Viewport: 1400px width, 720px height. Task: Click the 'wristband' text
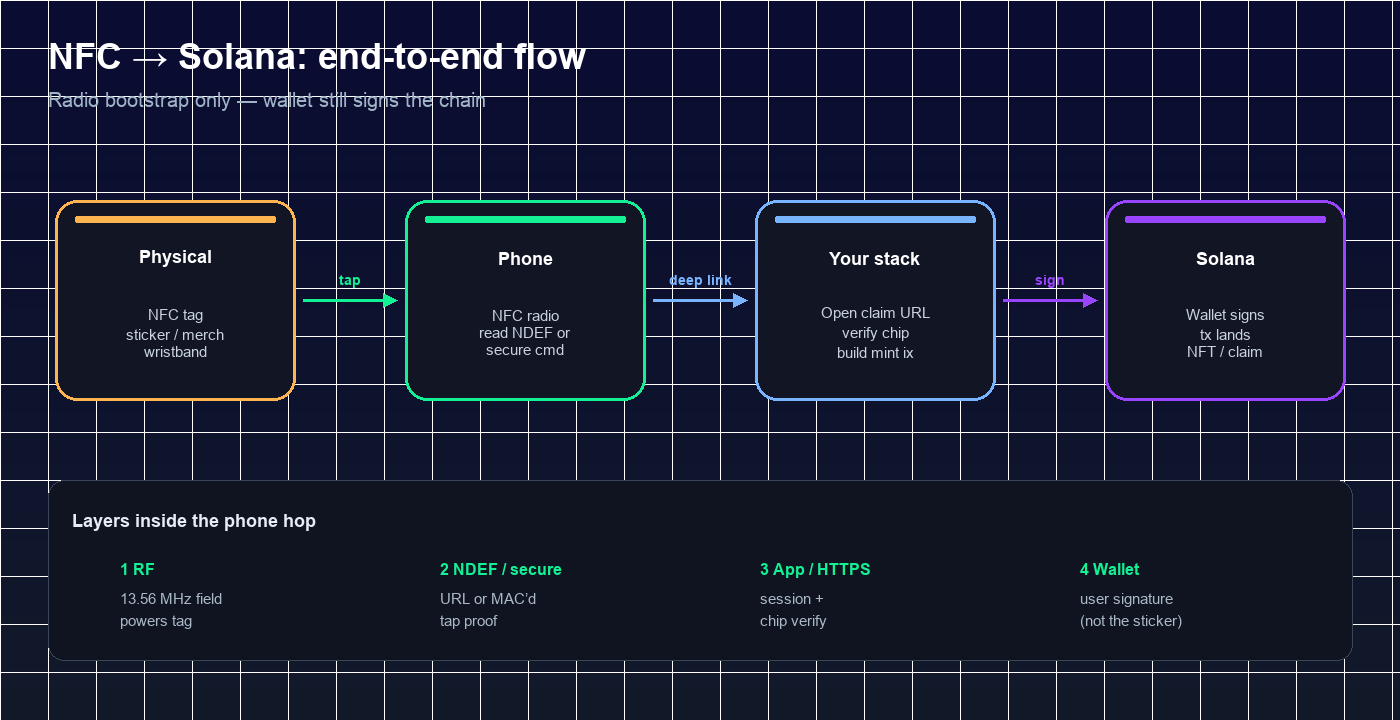point(175,352)
